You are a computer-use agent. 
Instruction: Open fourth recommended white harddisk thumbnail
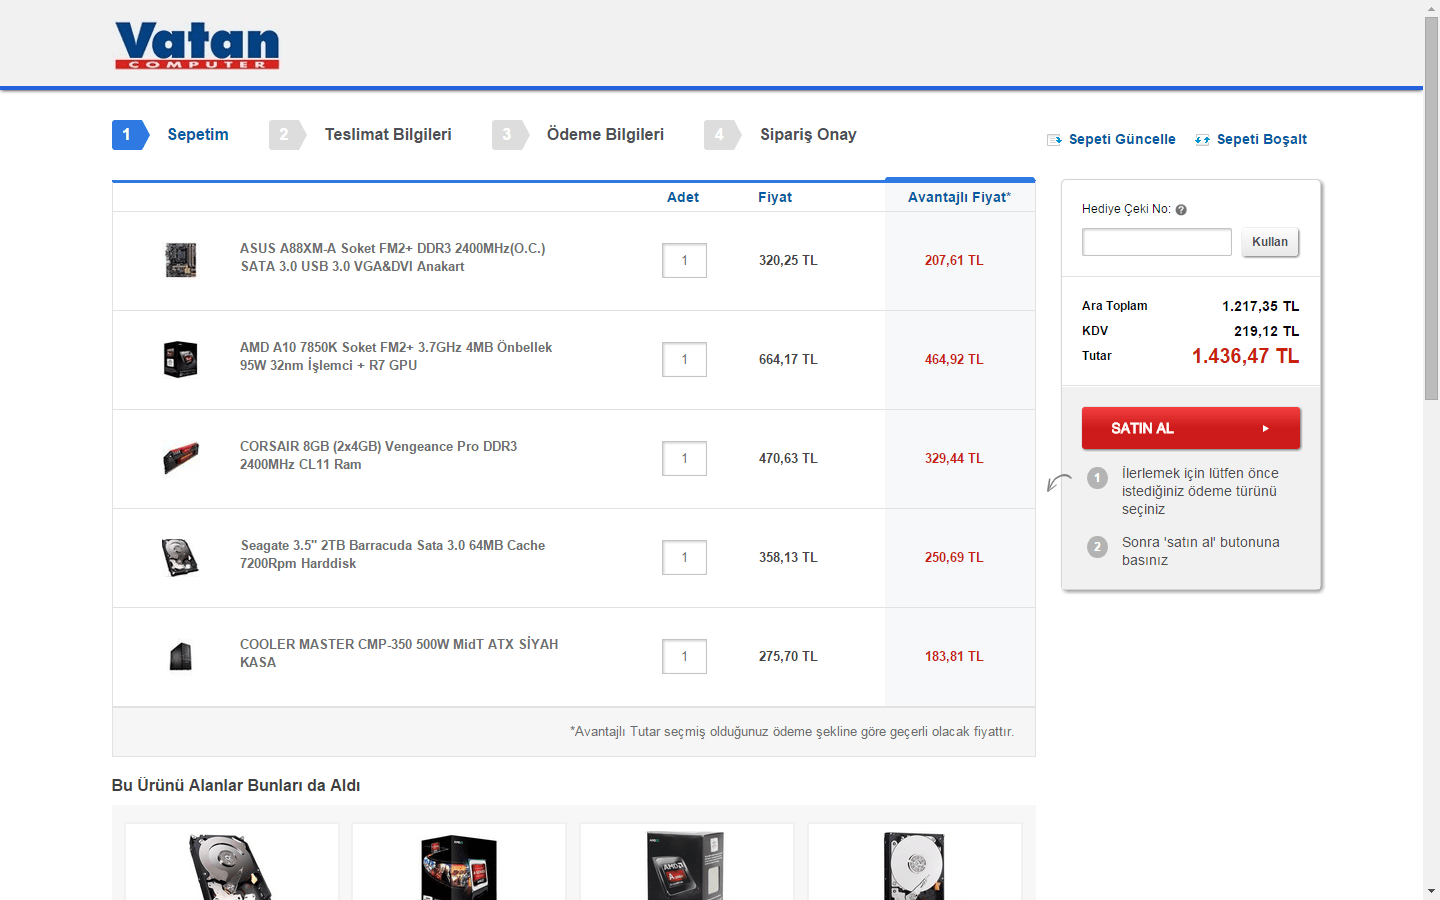(914, 866)
